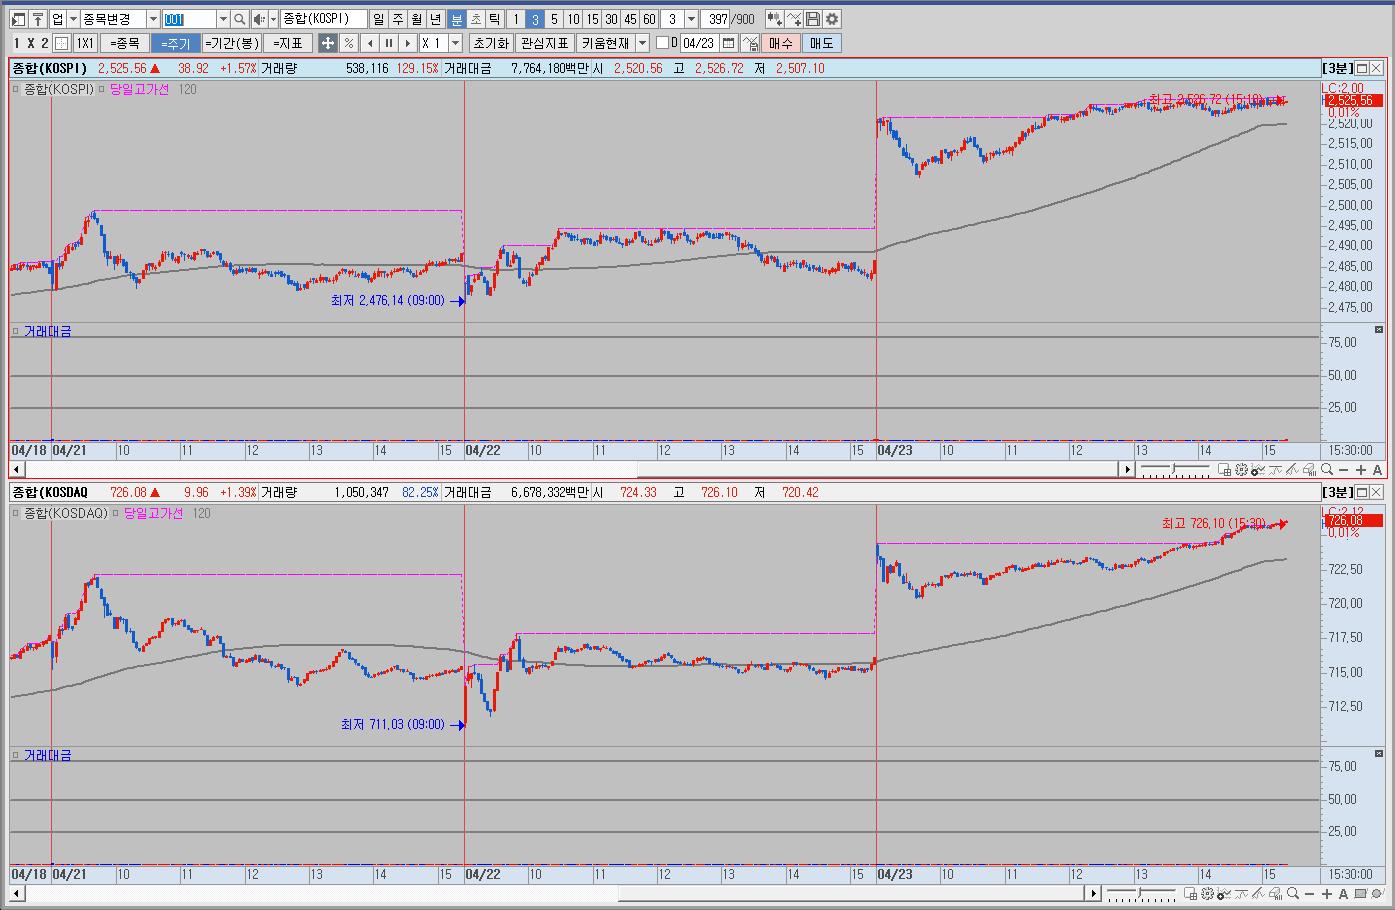Click the pause playback button
The width and height of the screenshot is (1395, 910).
click(388, 43)
